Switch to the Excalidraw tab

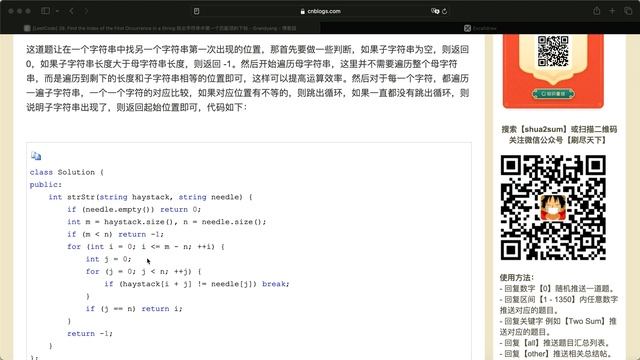(x=480, y=28)
